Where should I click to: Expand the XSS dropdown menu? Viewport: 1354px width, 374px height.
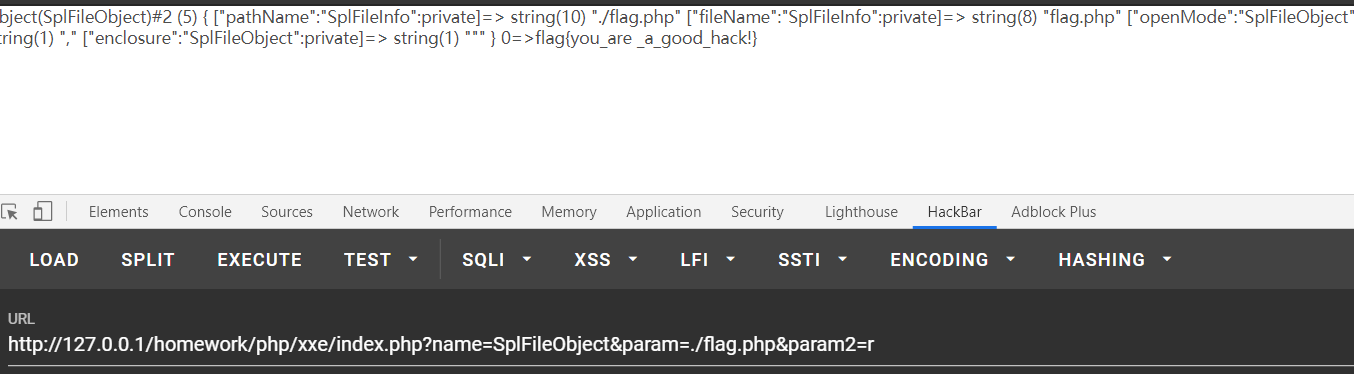coord(606,260)
